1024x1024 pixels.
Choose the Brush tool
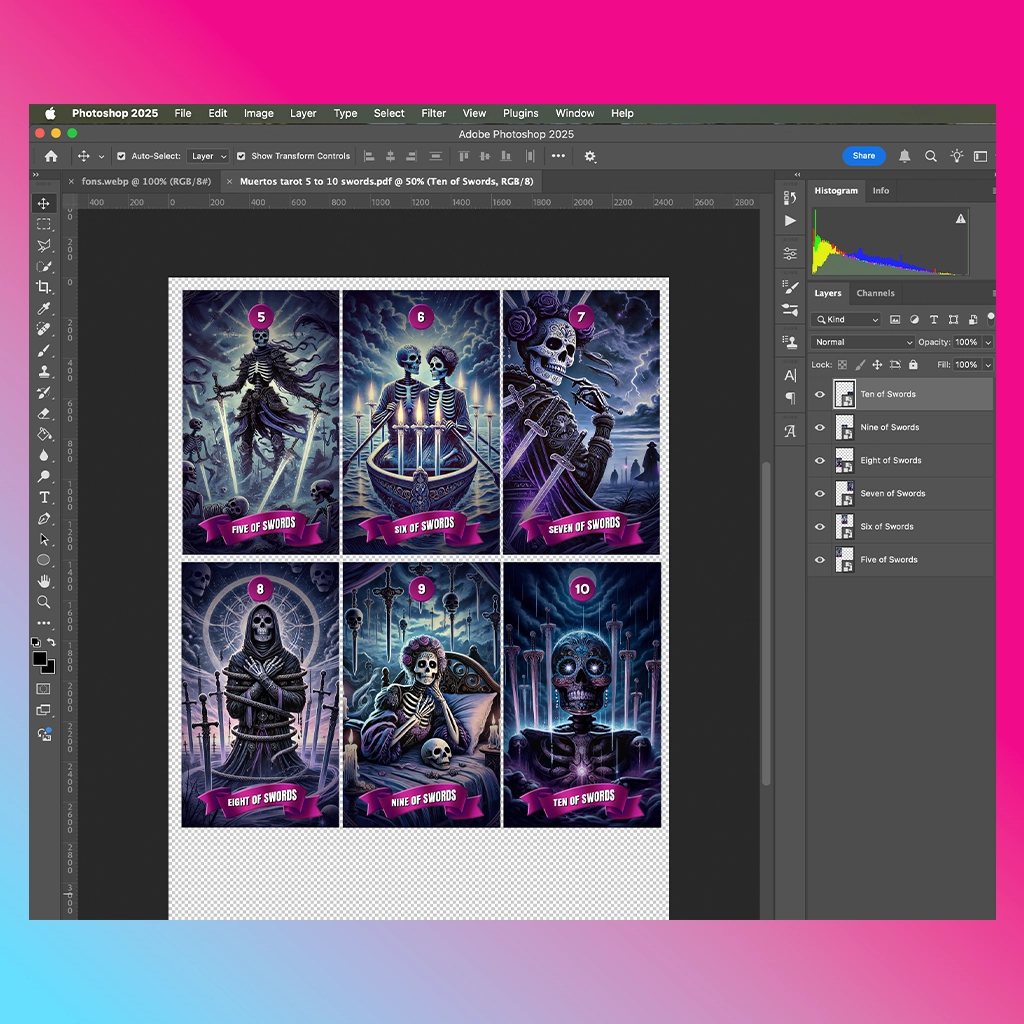44,351
